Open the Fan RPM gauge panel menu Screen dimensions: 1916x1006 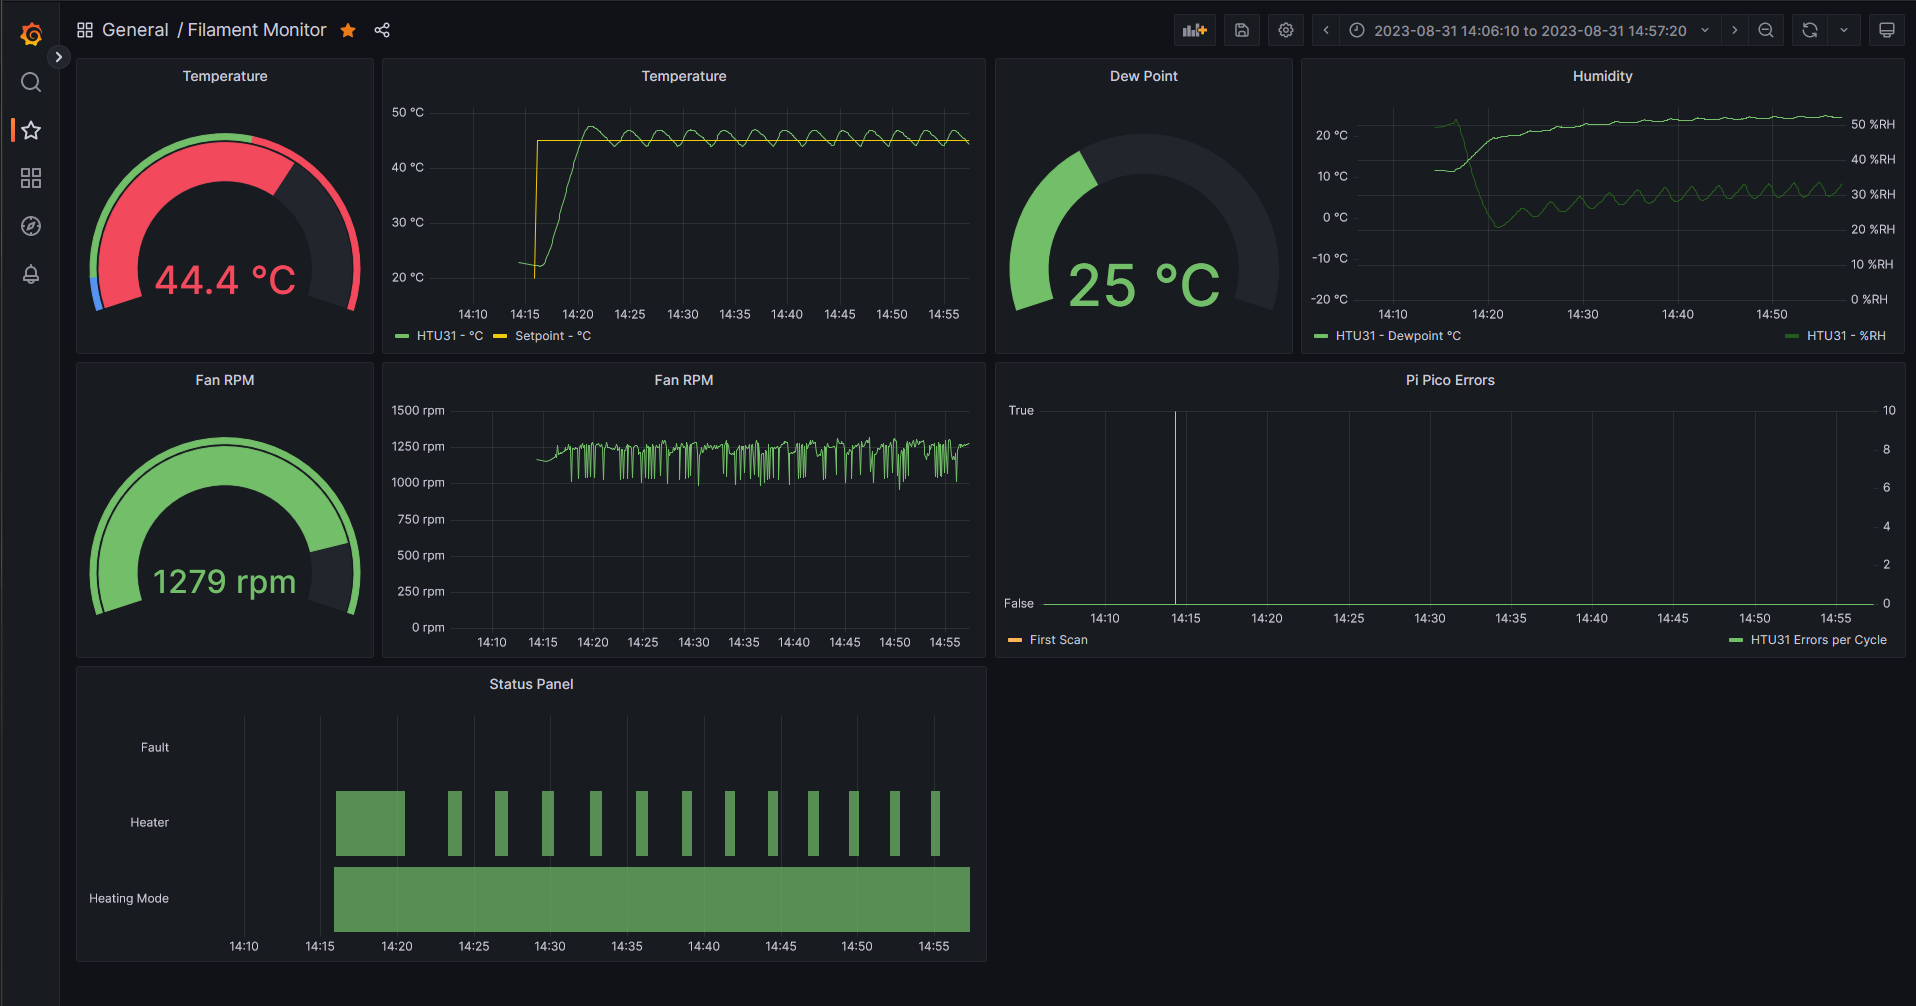(225, 380)
